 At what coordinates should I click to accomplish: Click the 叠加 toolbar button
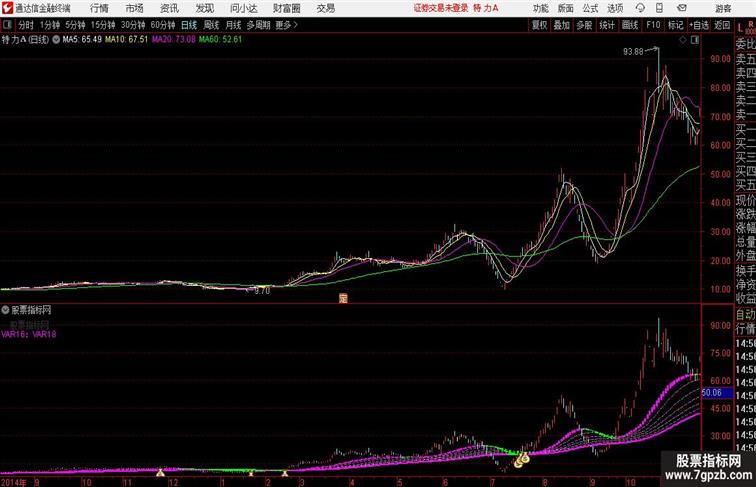(562, 25)
